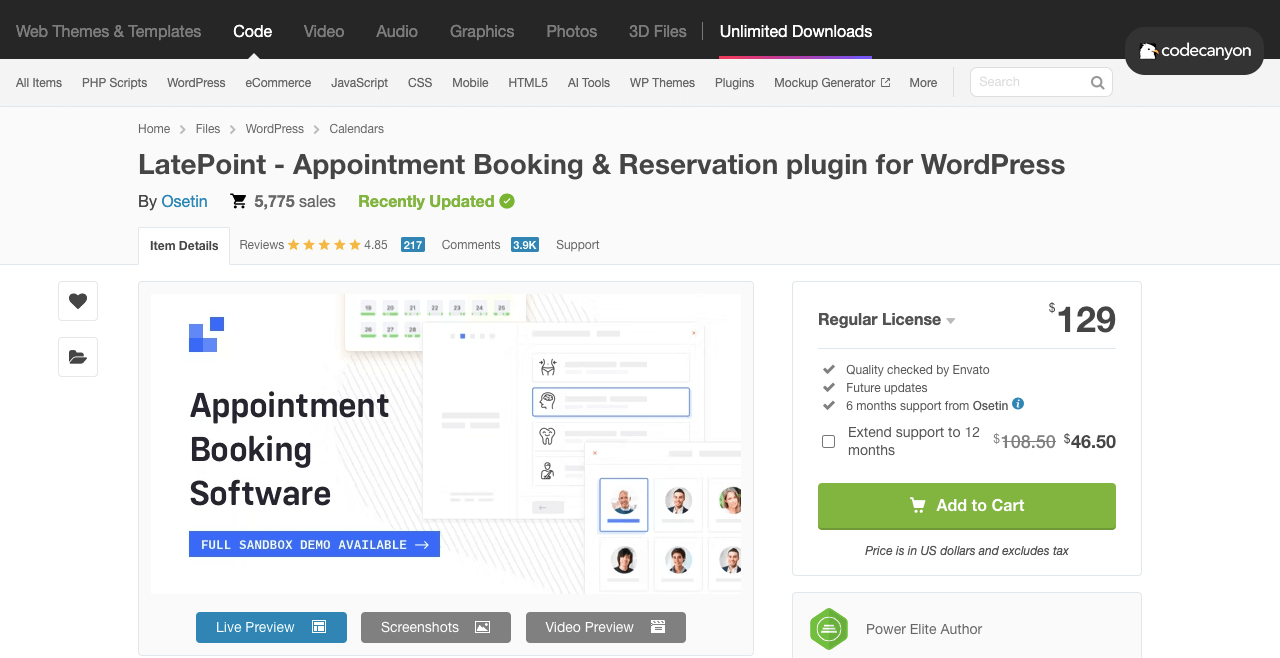This screenshot has width=1280, height=658.
Task: Switch to the Support tab
Action: (x=578, y=245)
